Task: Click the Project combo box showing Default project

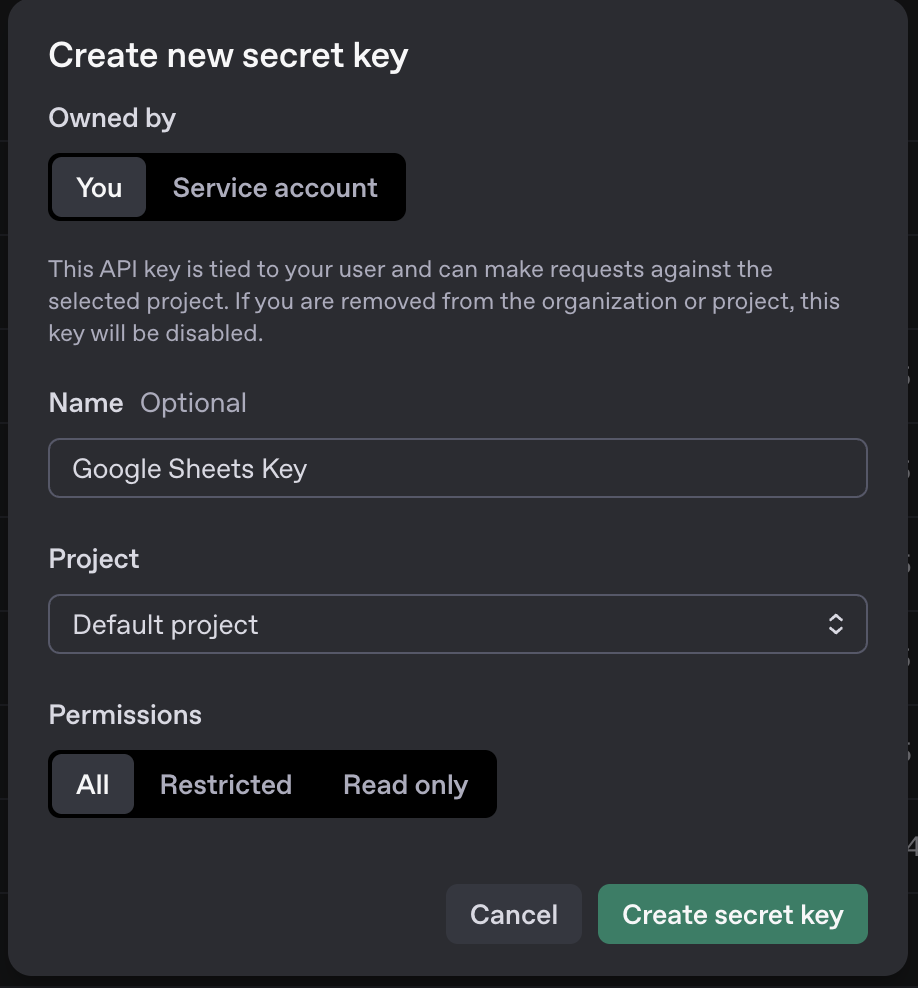Action: click(457, 624)
